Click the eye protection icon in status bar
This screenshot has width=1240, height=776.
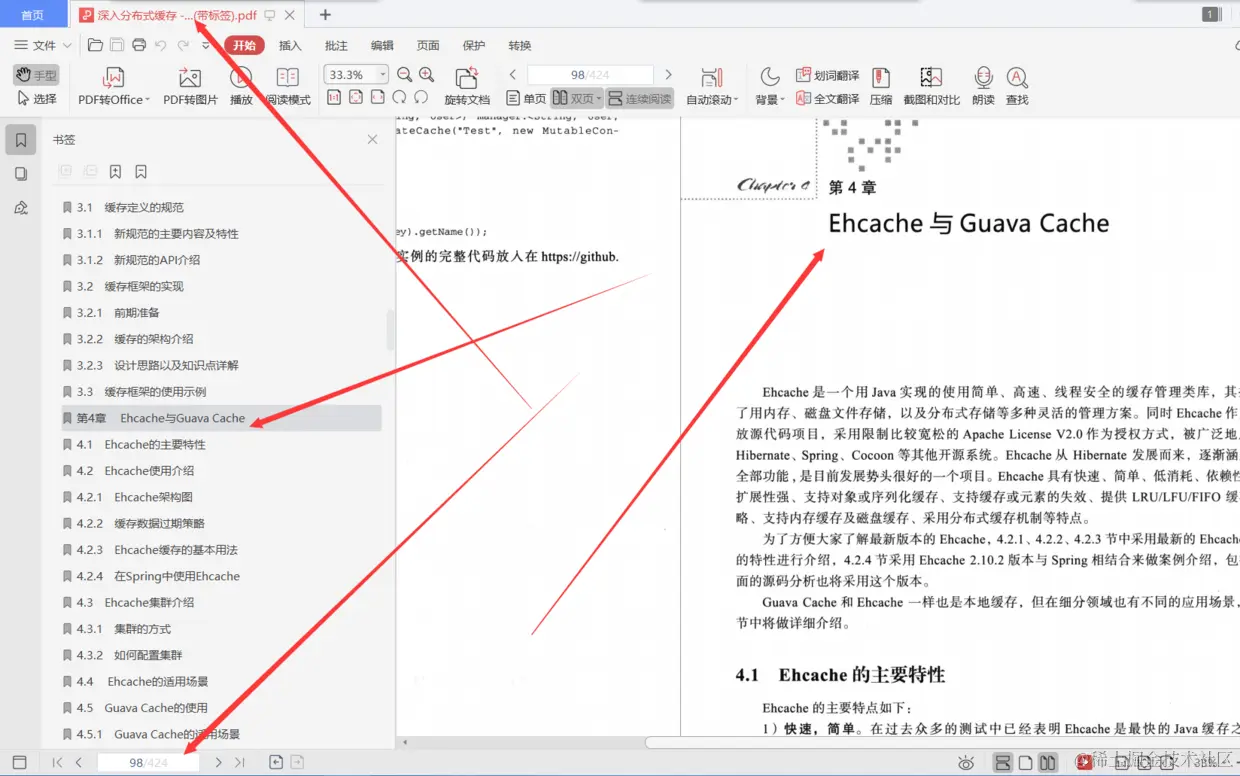[966, 763]
